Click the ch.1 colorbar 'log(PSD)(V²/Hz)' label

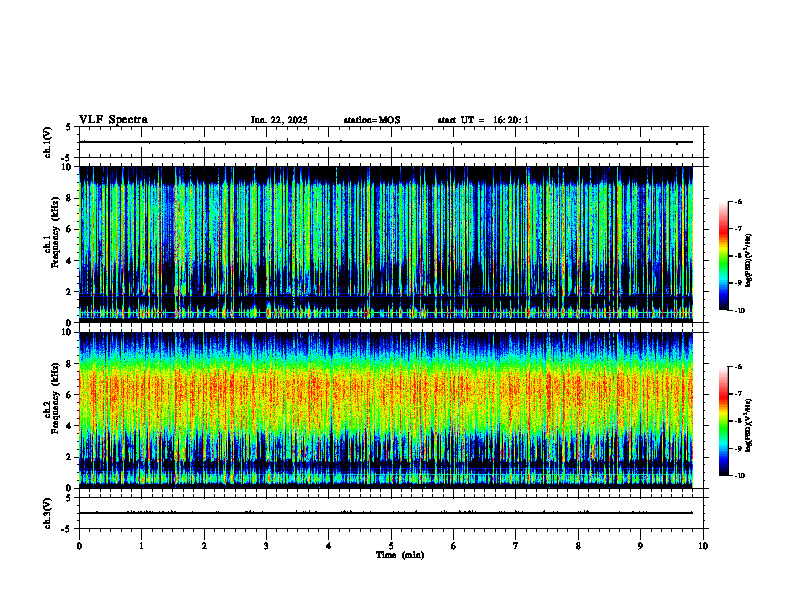tap(749, 260)
